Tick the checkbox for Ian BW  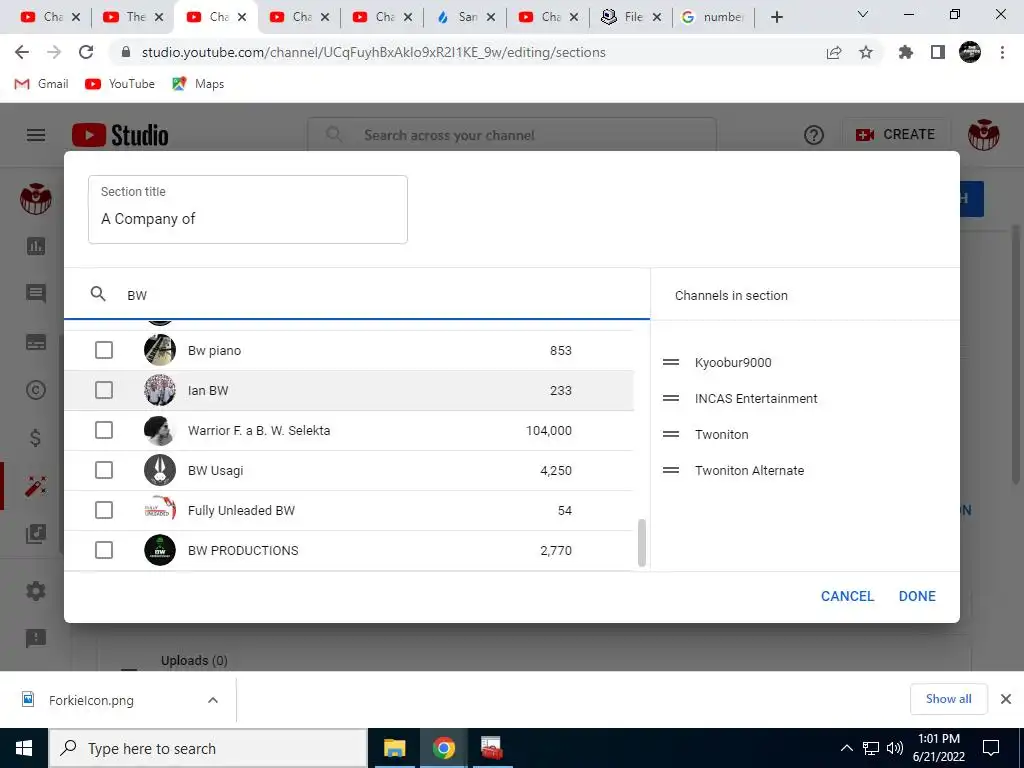104,390
